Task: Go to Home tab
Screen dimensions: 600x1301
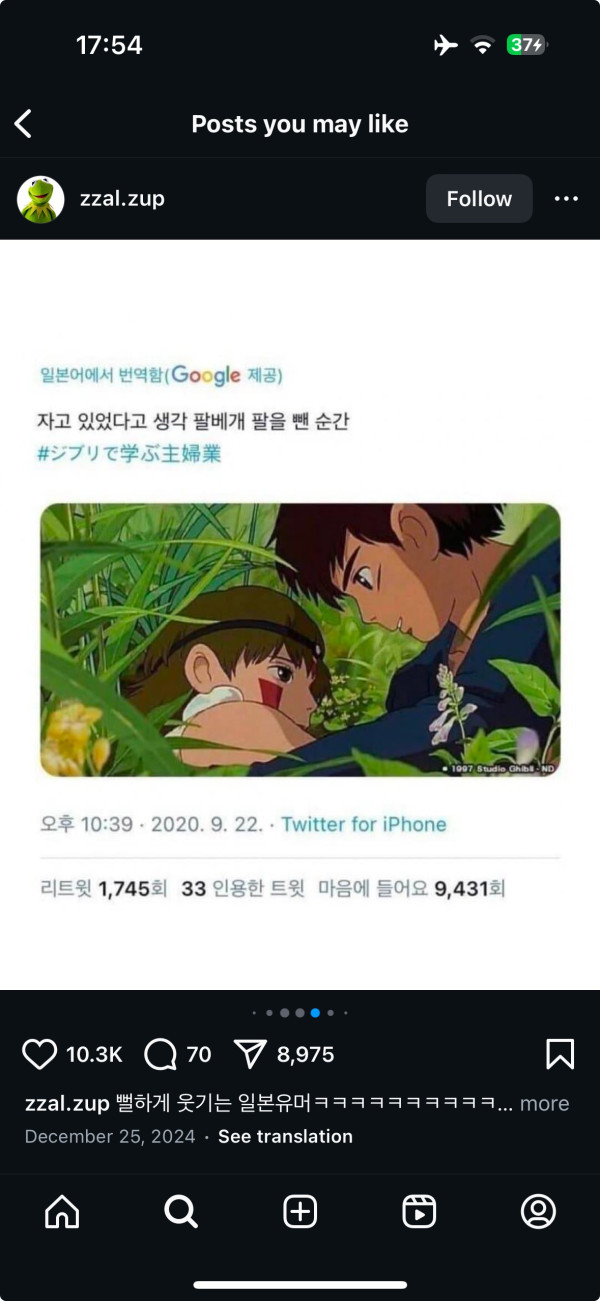Action: point(62,1212)
